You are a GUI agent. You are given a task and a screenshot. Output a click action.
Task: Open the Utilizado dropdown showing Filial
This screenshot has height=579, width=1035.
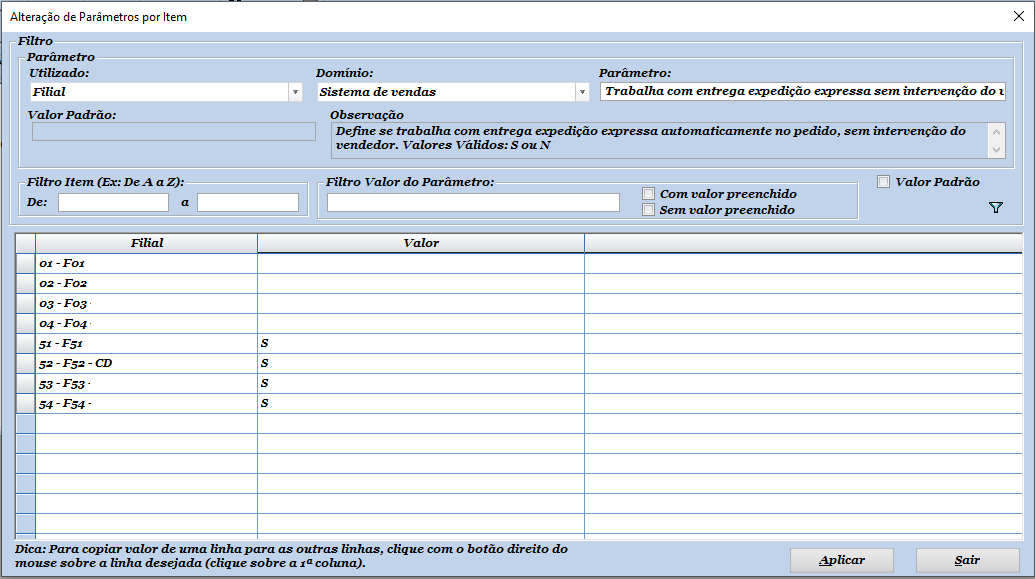[x=295, y=92]
